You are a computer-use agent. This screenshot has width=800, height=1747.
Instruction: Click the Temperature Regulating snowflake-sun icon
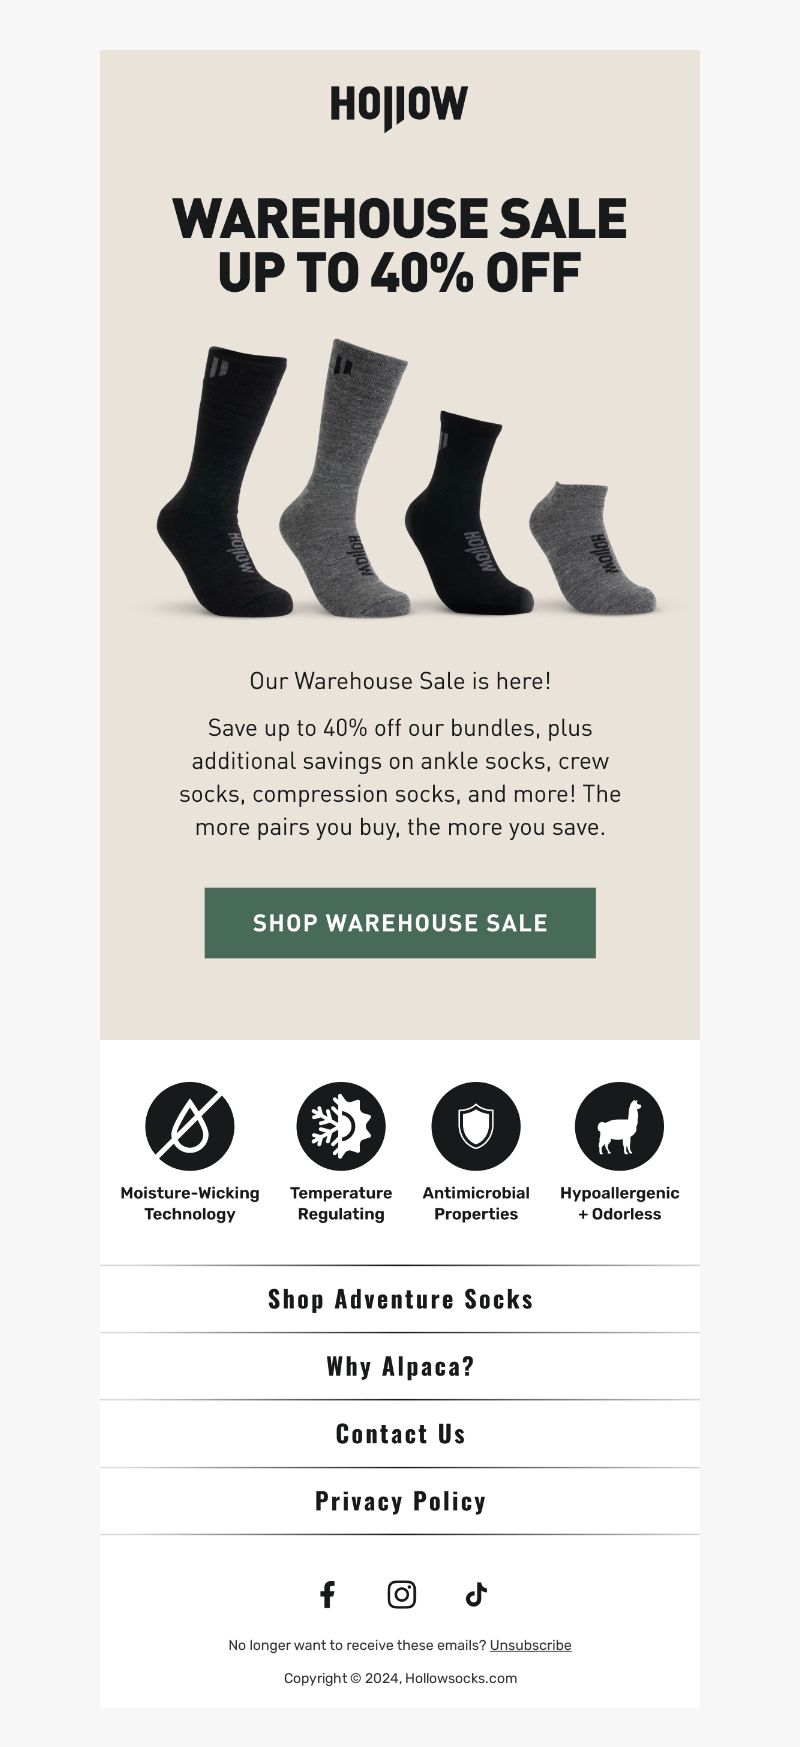coord(341,1126)
